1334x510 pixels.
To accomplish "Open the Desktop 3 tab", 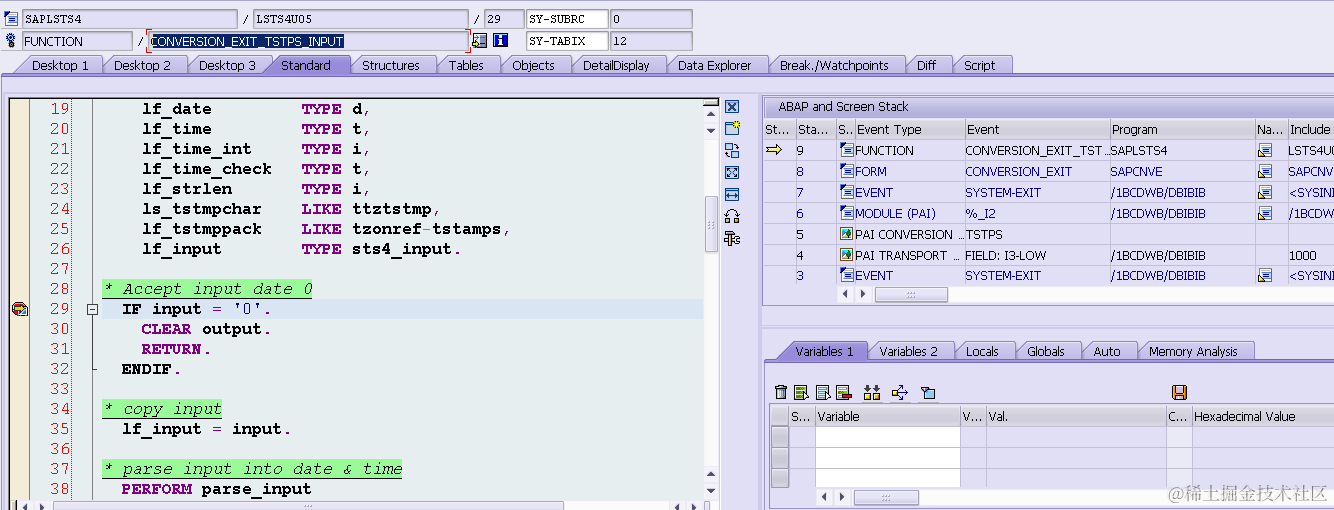I will pos(227,65).
